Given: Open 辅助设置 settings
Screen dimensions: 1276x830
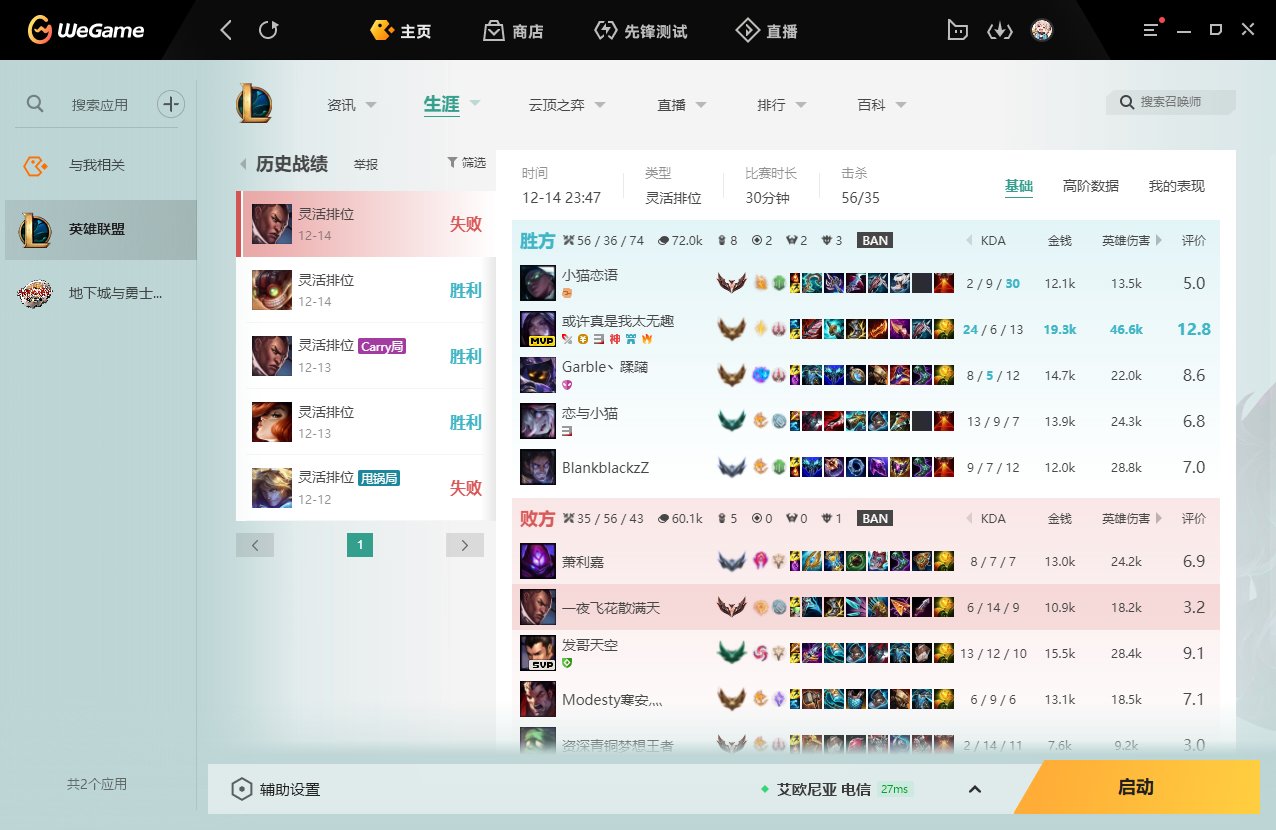Looking at the screenshot, I should 276,789.
